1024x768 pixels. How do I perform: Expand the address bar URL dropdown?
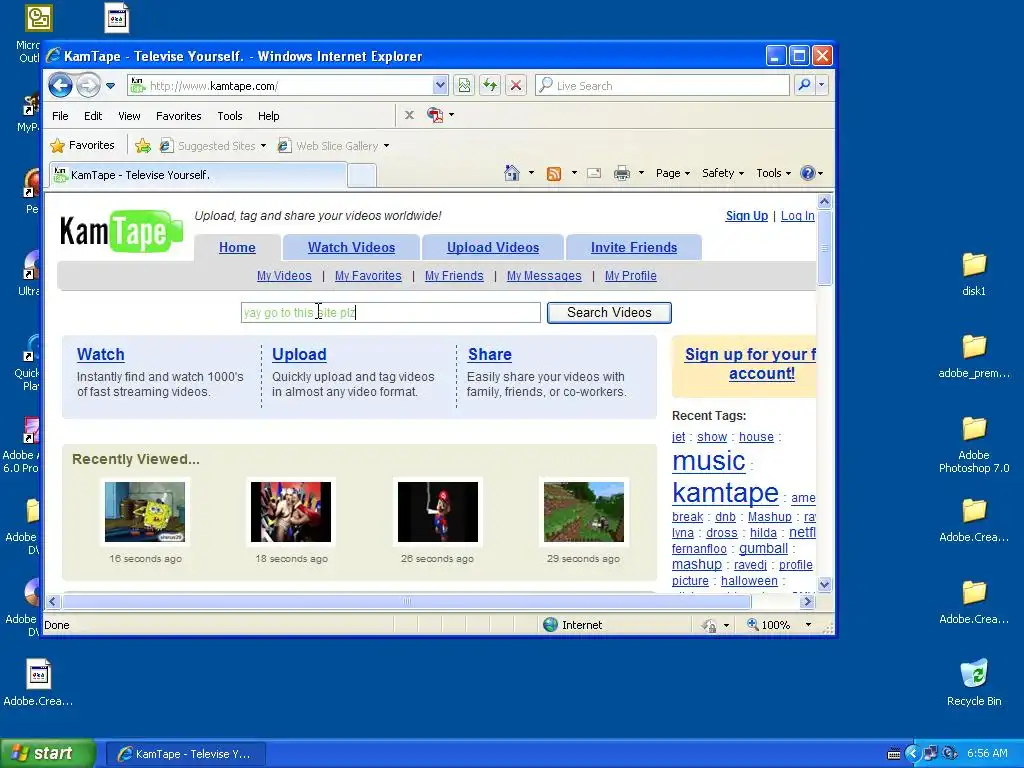pyautogui.click(x=440, y=85)
